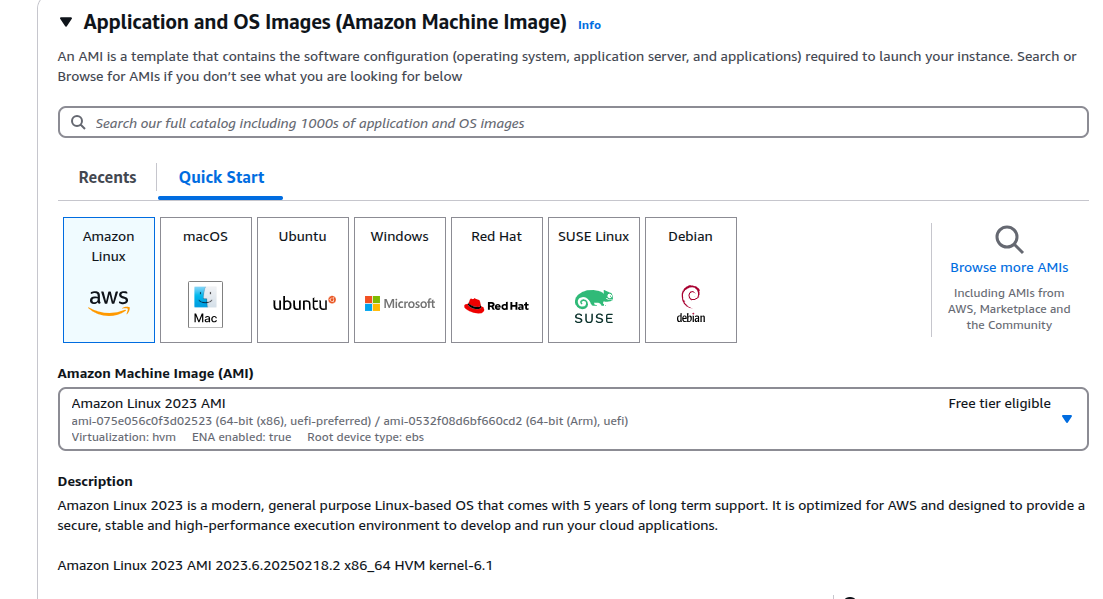Click the kernel-6.1 AMI version line

pyautogui.click(x=275, y=565)
